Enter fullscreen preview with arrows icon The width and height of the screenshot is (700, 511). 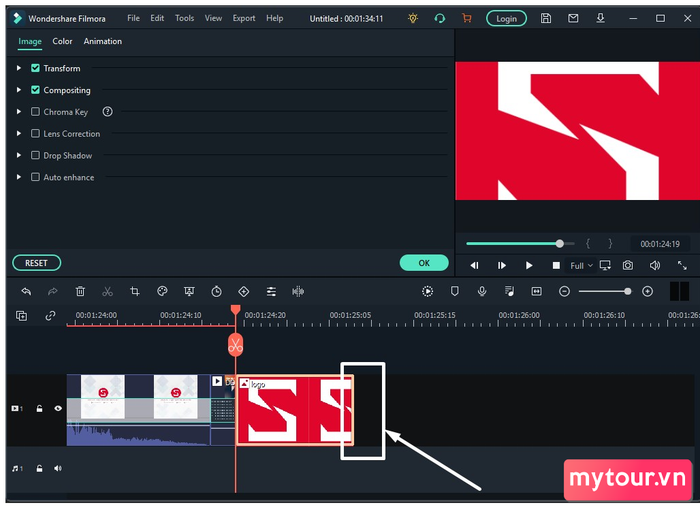(682, 266)
